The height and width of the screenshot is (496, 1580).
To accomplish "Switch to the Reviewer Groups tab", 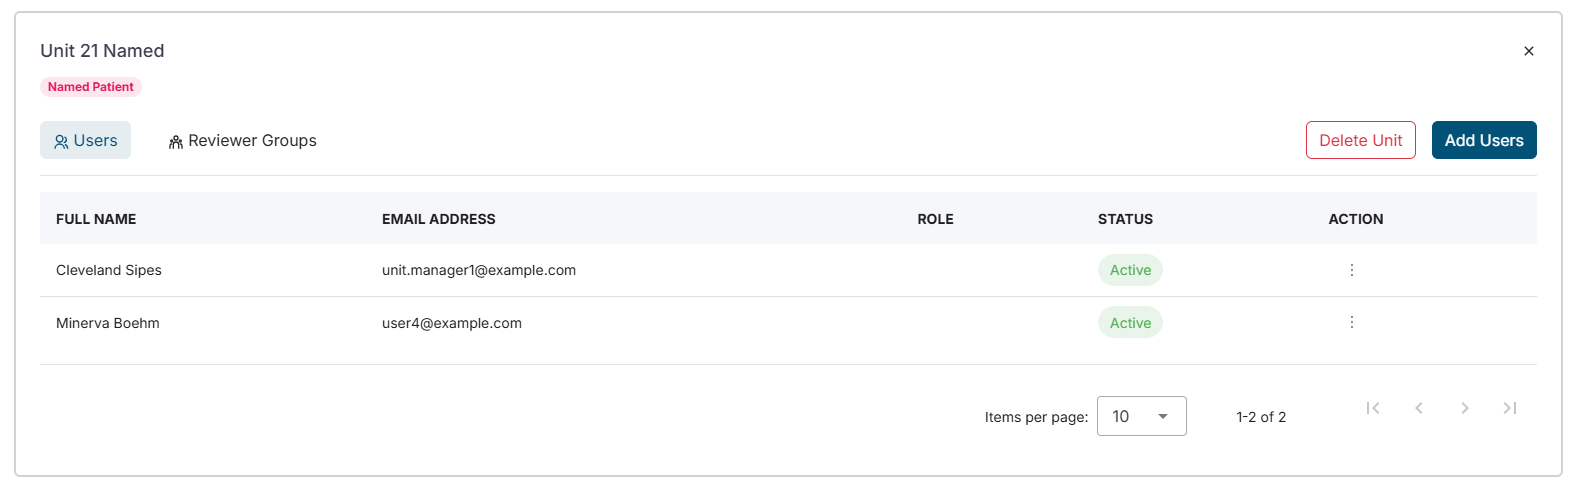I will [242, 141].
